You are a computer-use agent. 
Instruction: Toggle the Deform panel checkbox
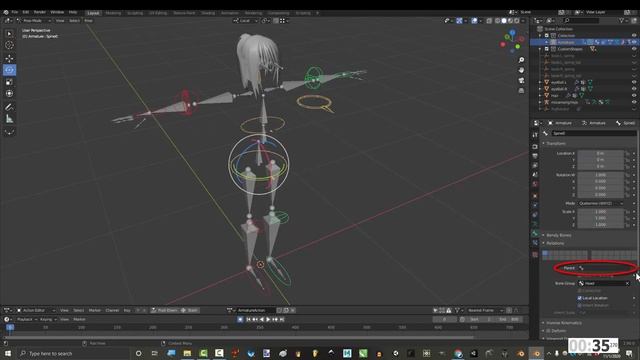pos(549,331)
